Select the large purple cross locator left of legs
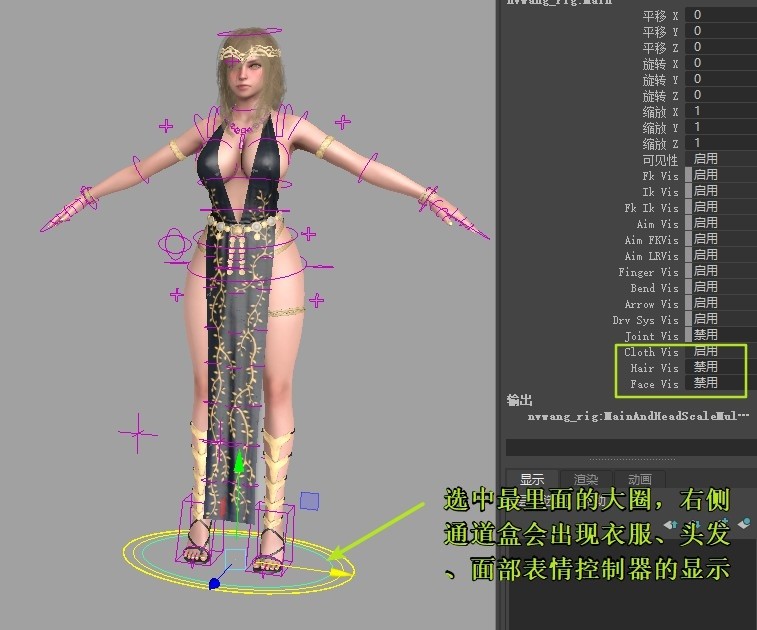Image resolution: width=757 pixels, height=630 pixels. click(138, 433)
